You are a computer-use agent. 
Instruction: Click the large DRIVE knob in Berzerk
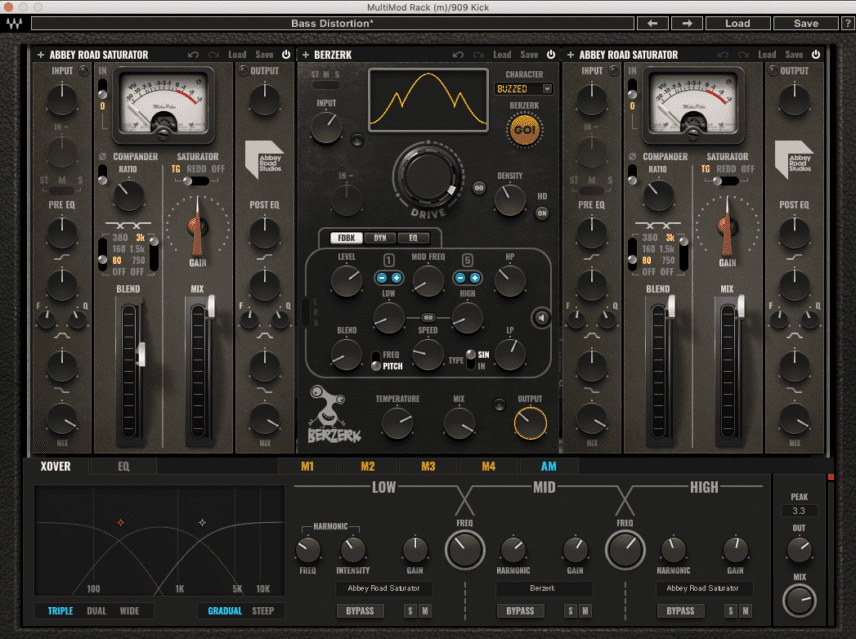pyautogui.click(x=428, y=176)
